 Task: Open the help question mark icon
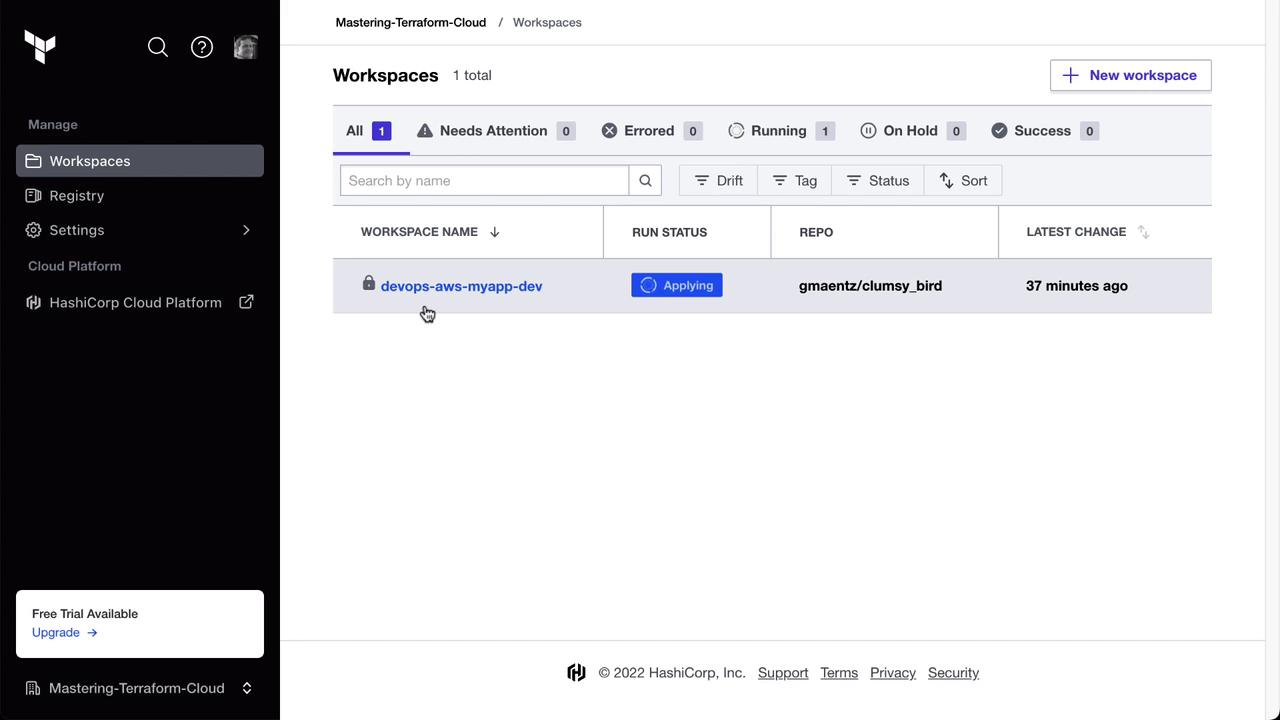[x=202, y=47]
